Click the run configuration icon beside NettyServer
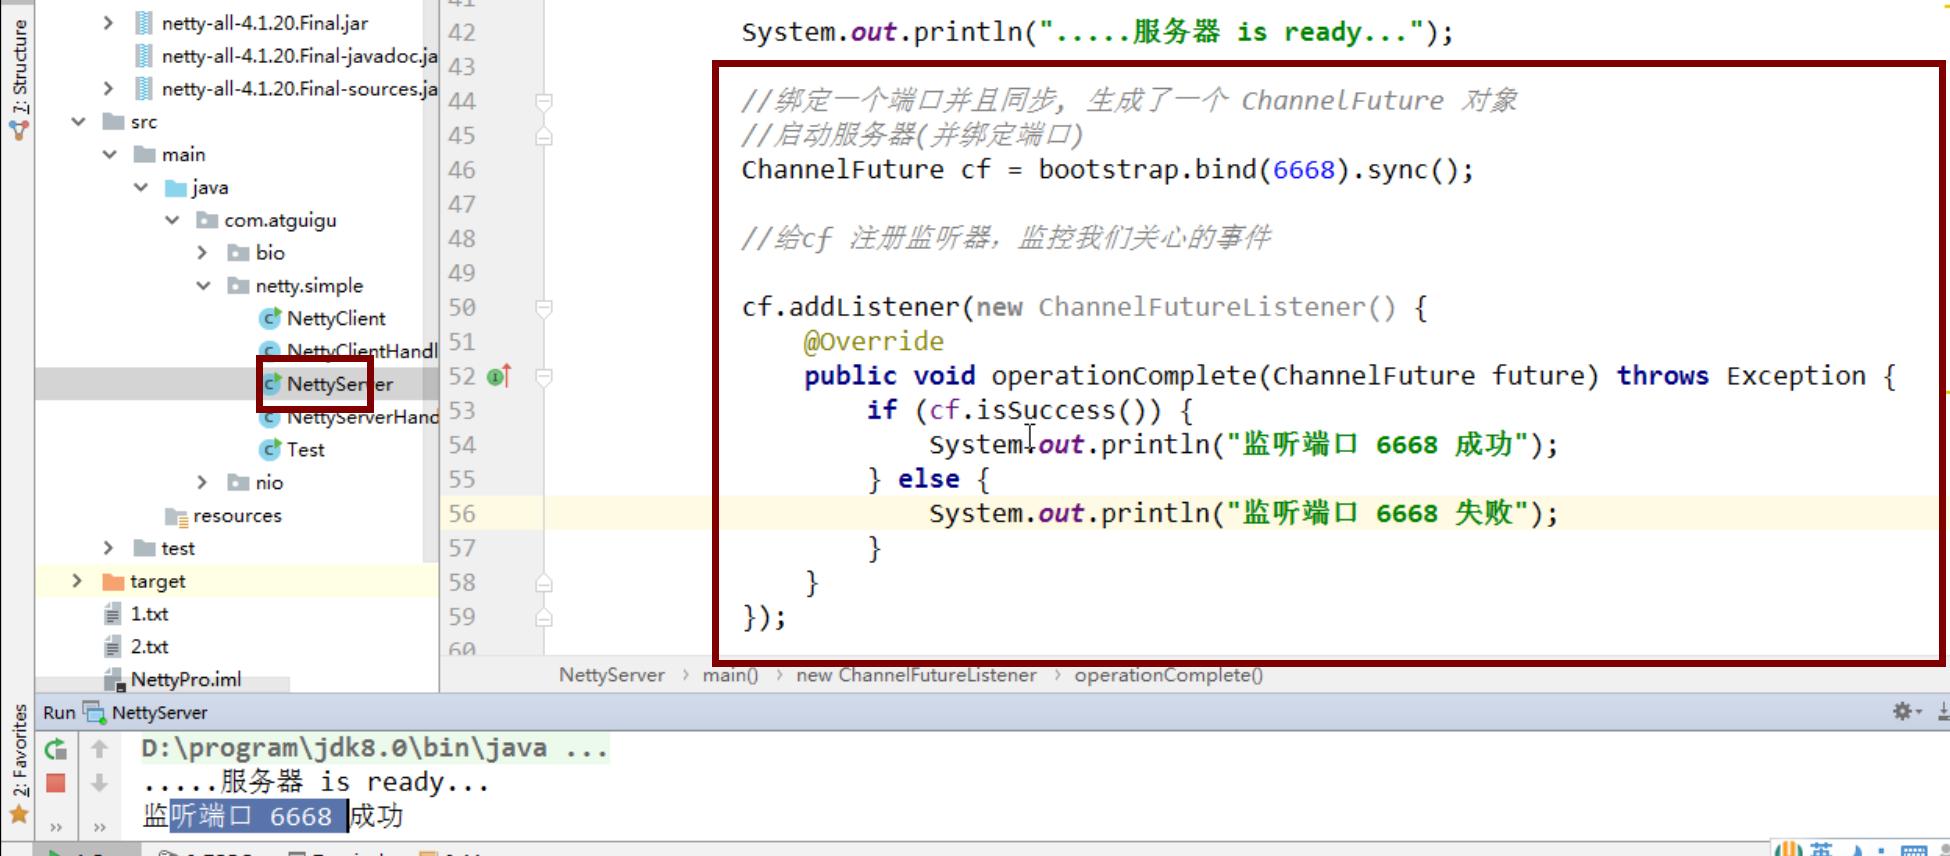This screenshot has height=856, width=1950. [94, 712]
